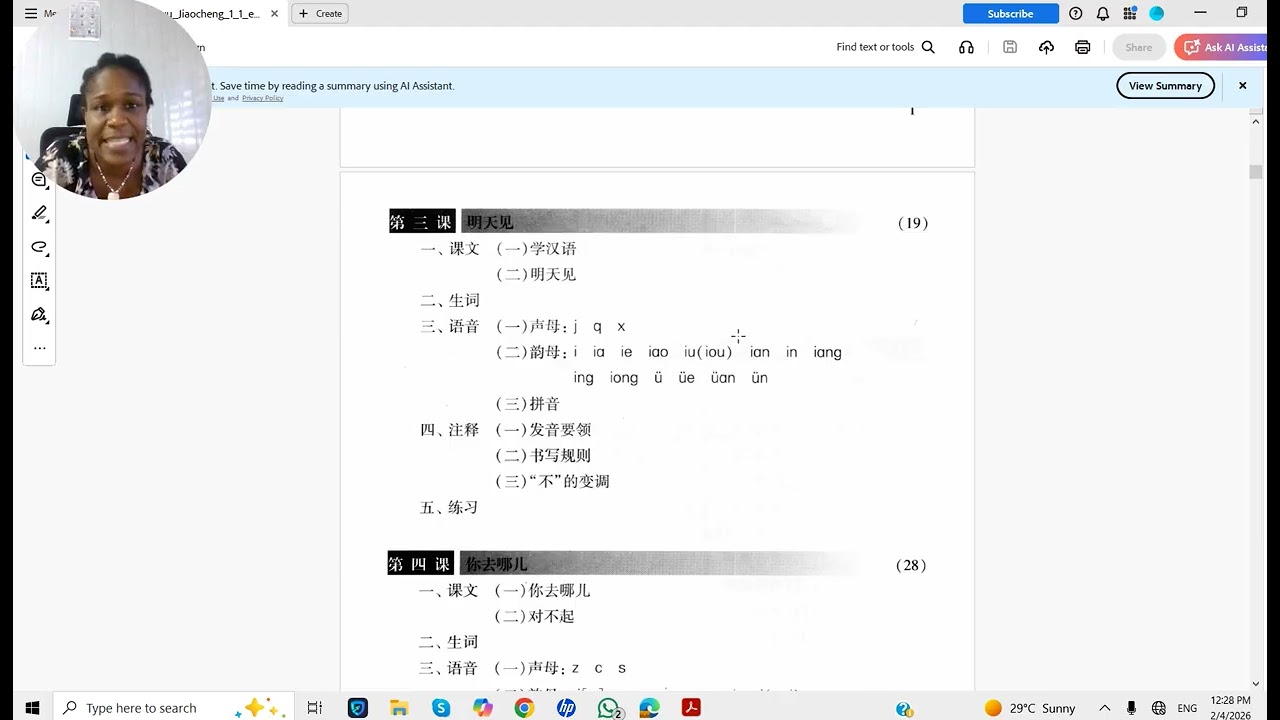Show hidden system tray icons
The image size is (1280, 720).
coord(1105,708)
